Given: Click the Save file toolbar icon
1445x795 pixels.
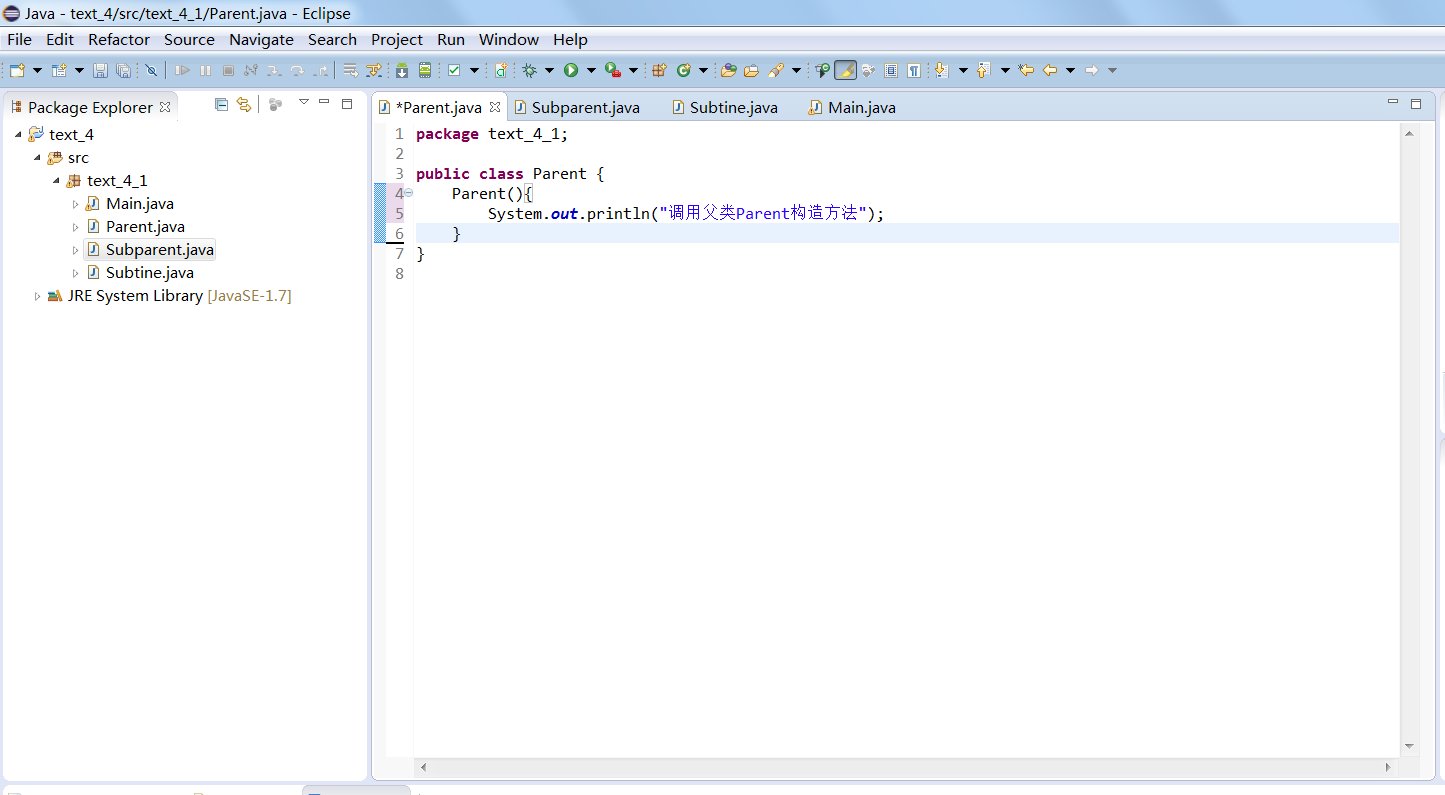Looking at the screenshot, I should [x=100, y=70].
